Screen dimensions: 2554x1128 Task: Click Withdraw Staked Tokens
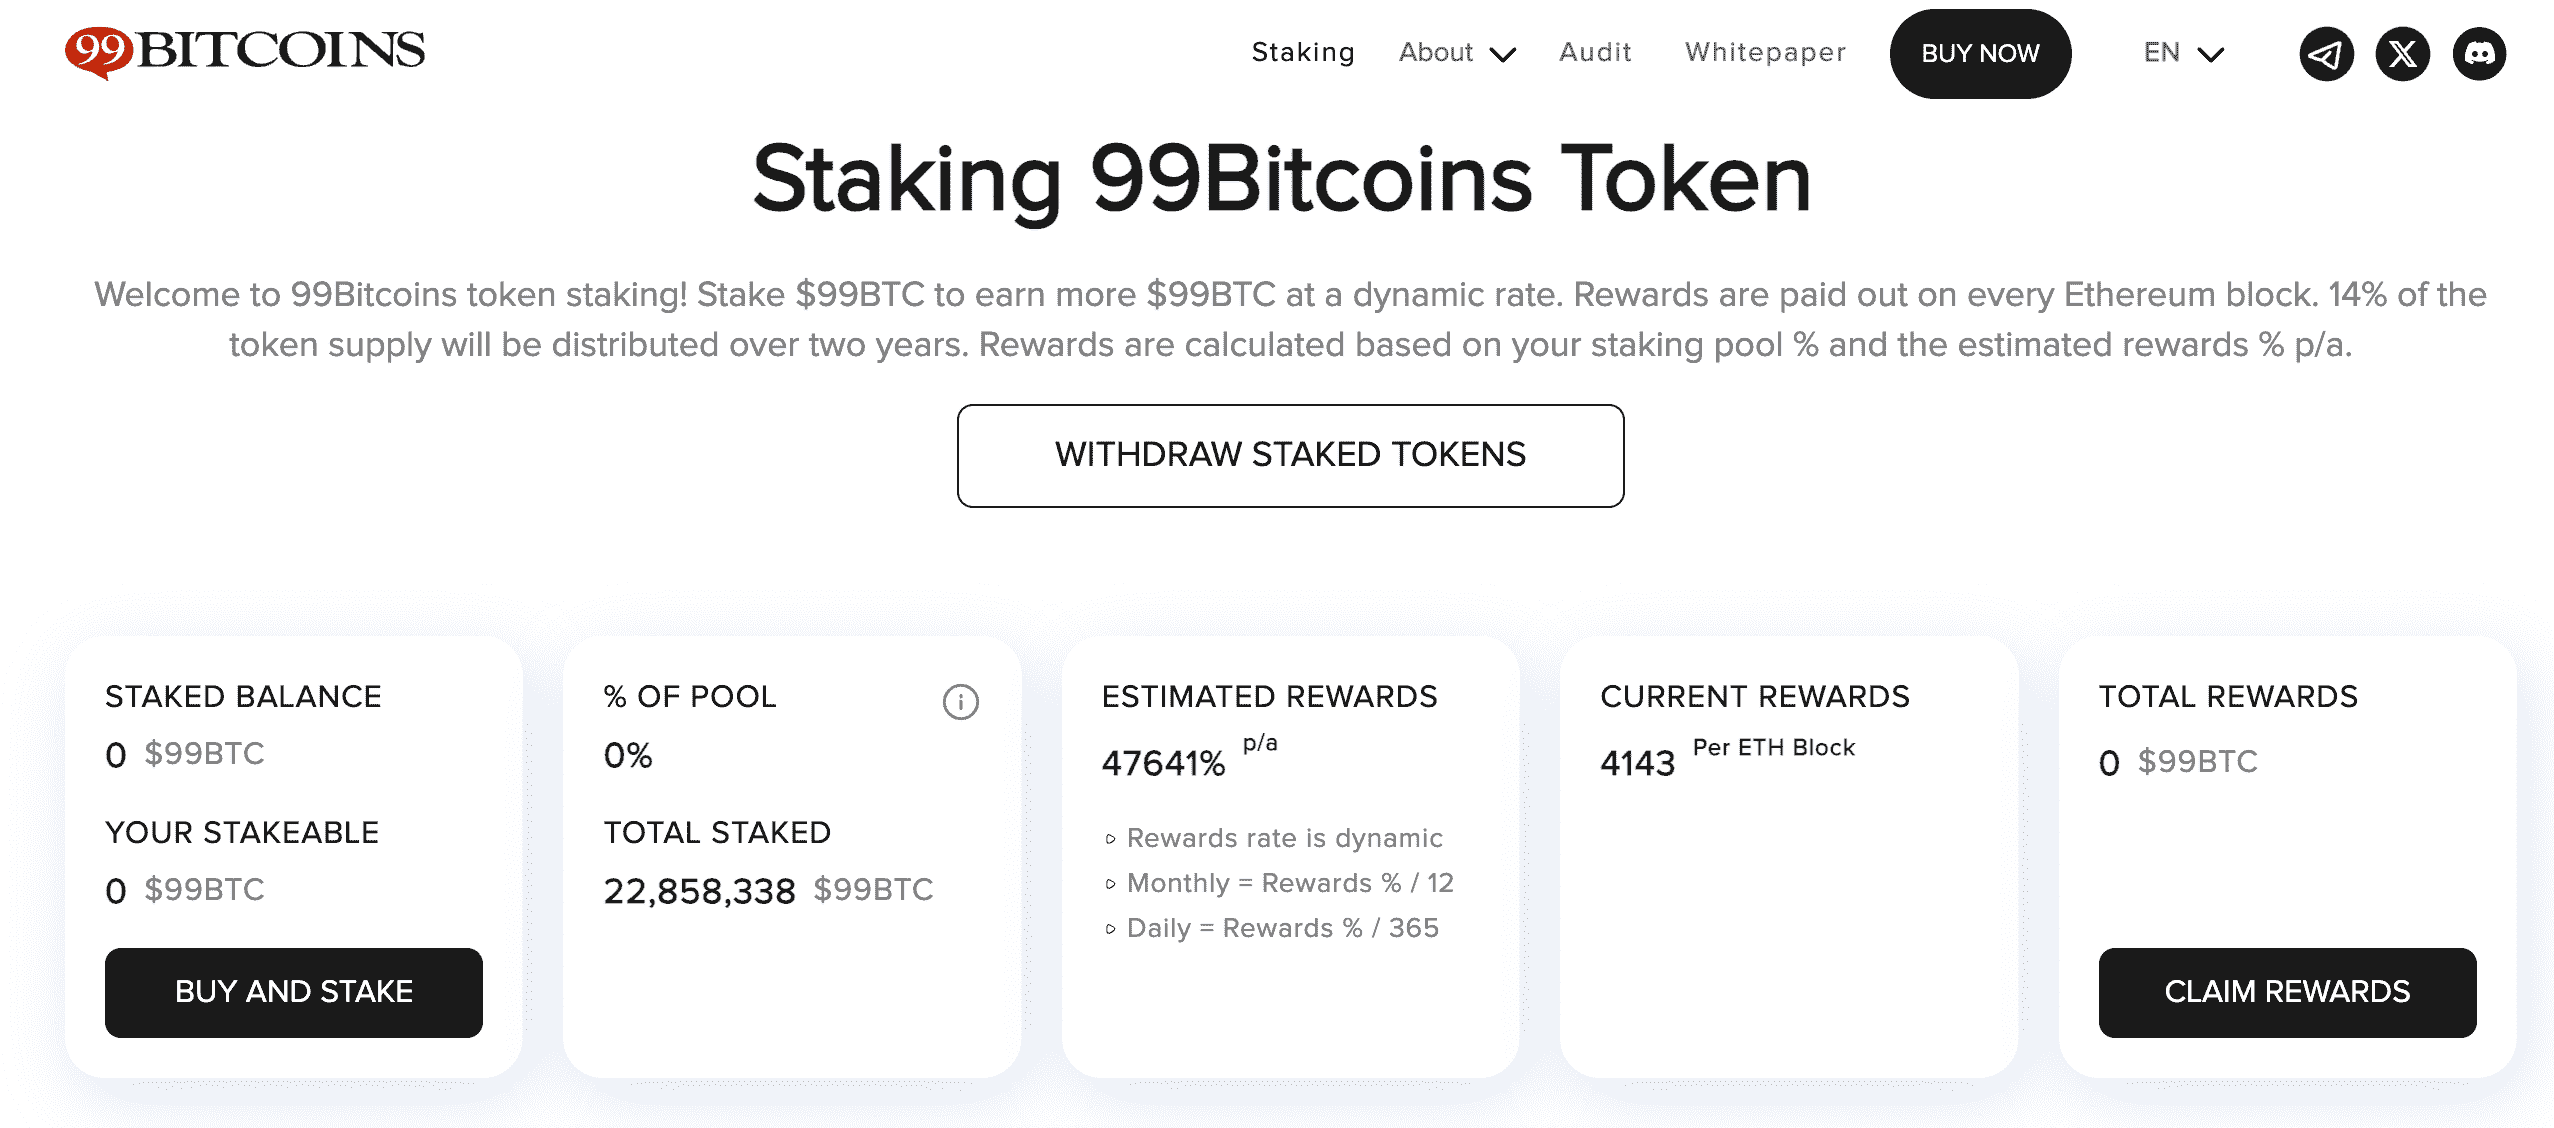[x=1290, y=456]
